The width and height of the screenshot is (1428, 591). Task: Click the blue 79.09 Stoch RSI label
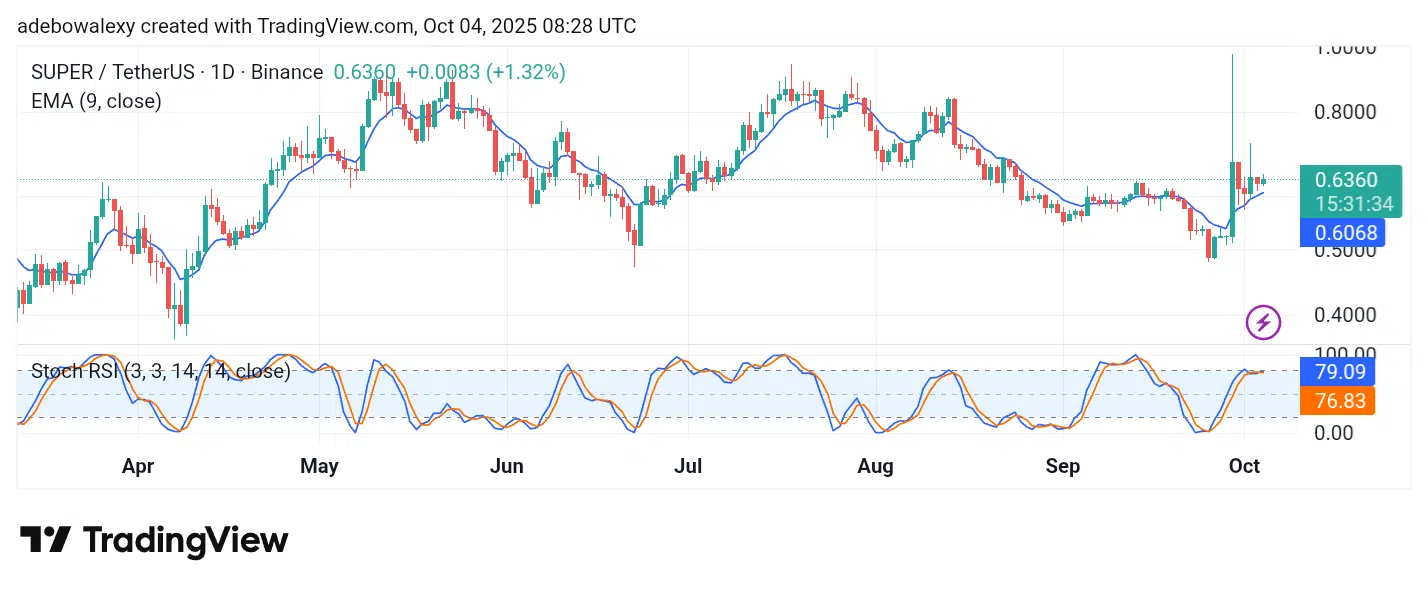1336,372
